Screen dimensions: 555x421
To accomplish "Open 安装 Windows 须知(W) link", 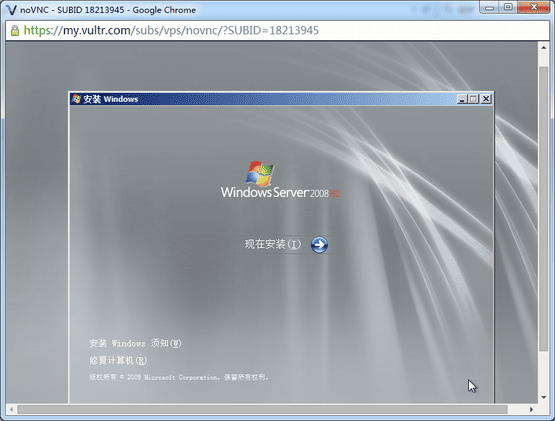I will [x=135, y=343].
